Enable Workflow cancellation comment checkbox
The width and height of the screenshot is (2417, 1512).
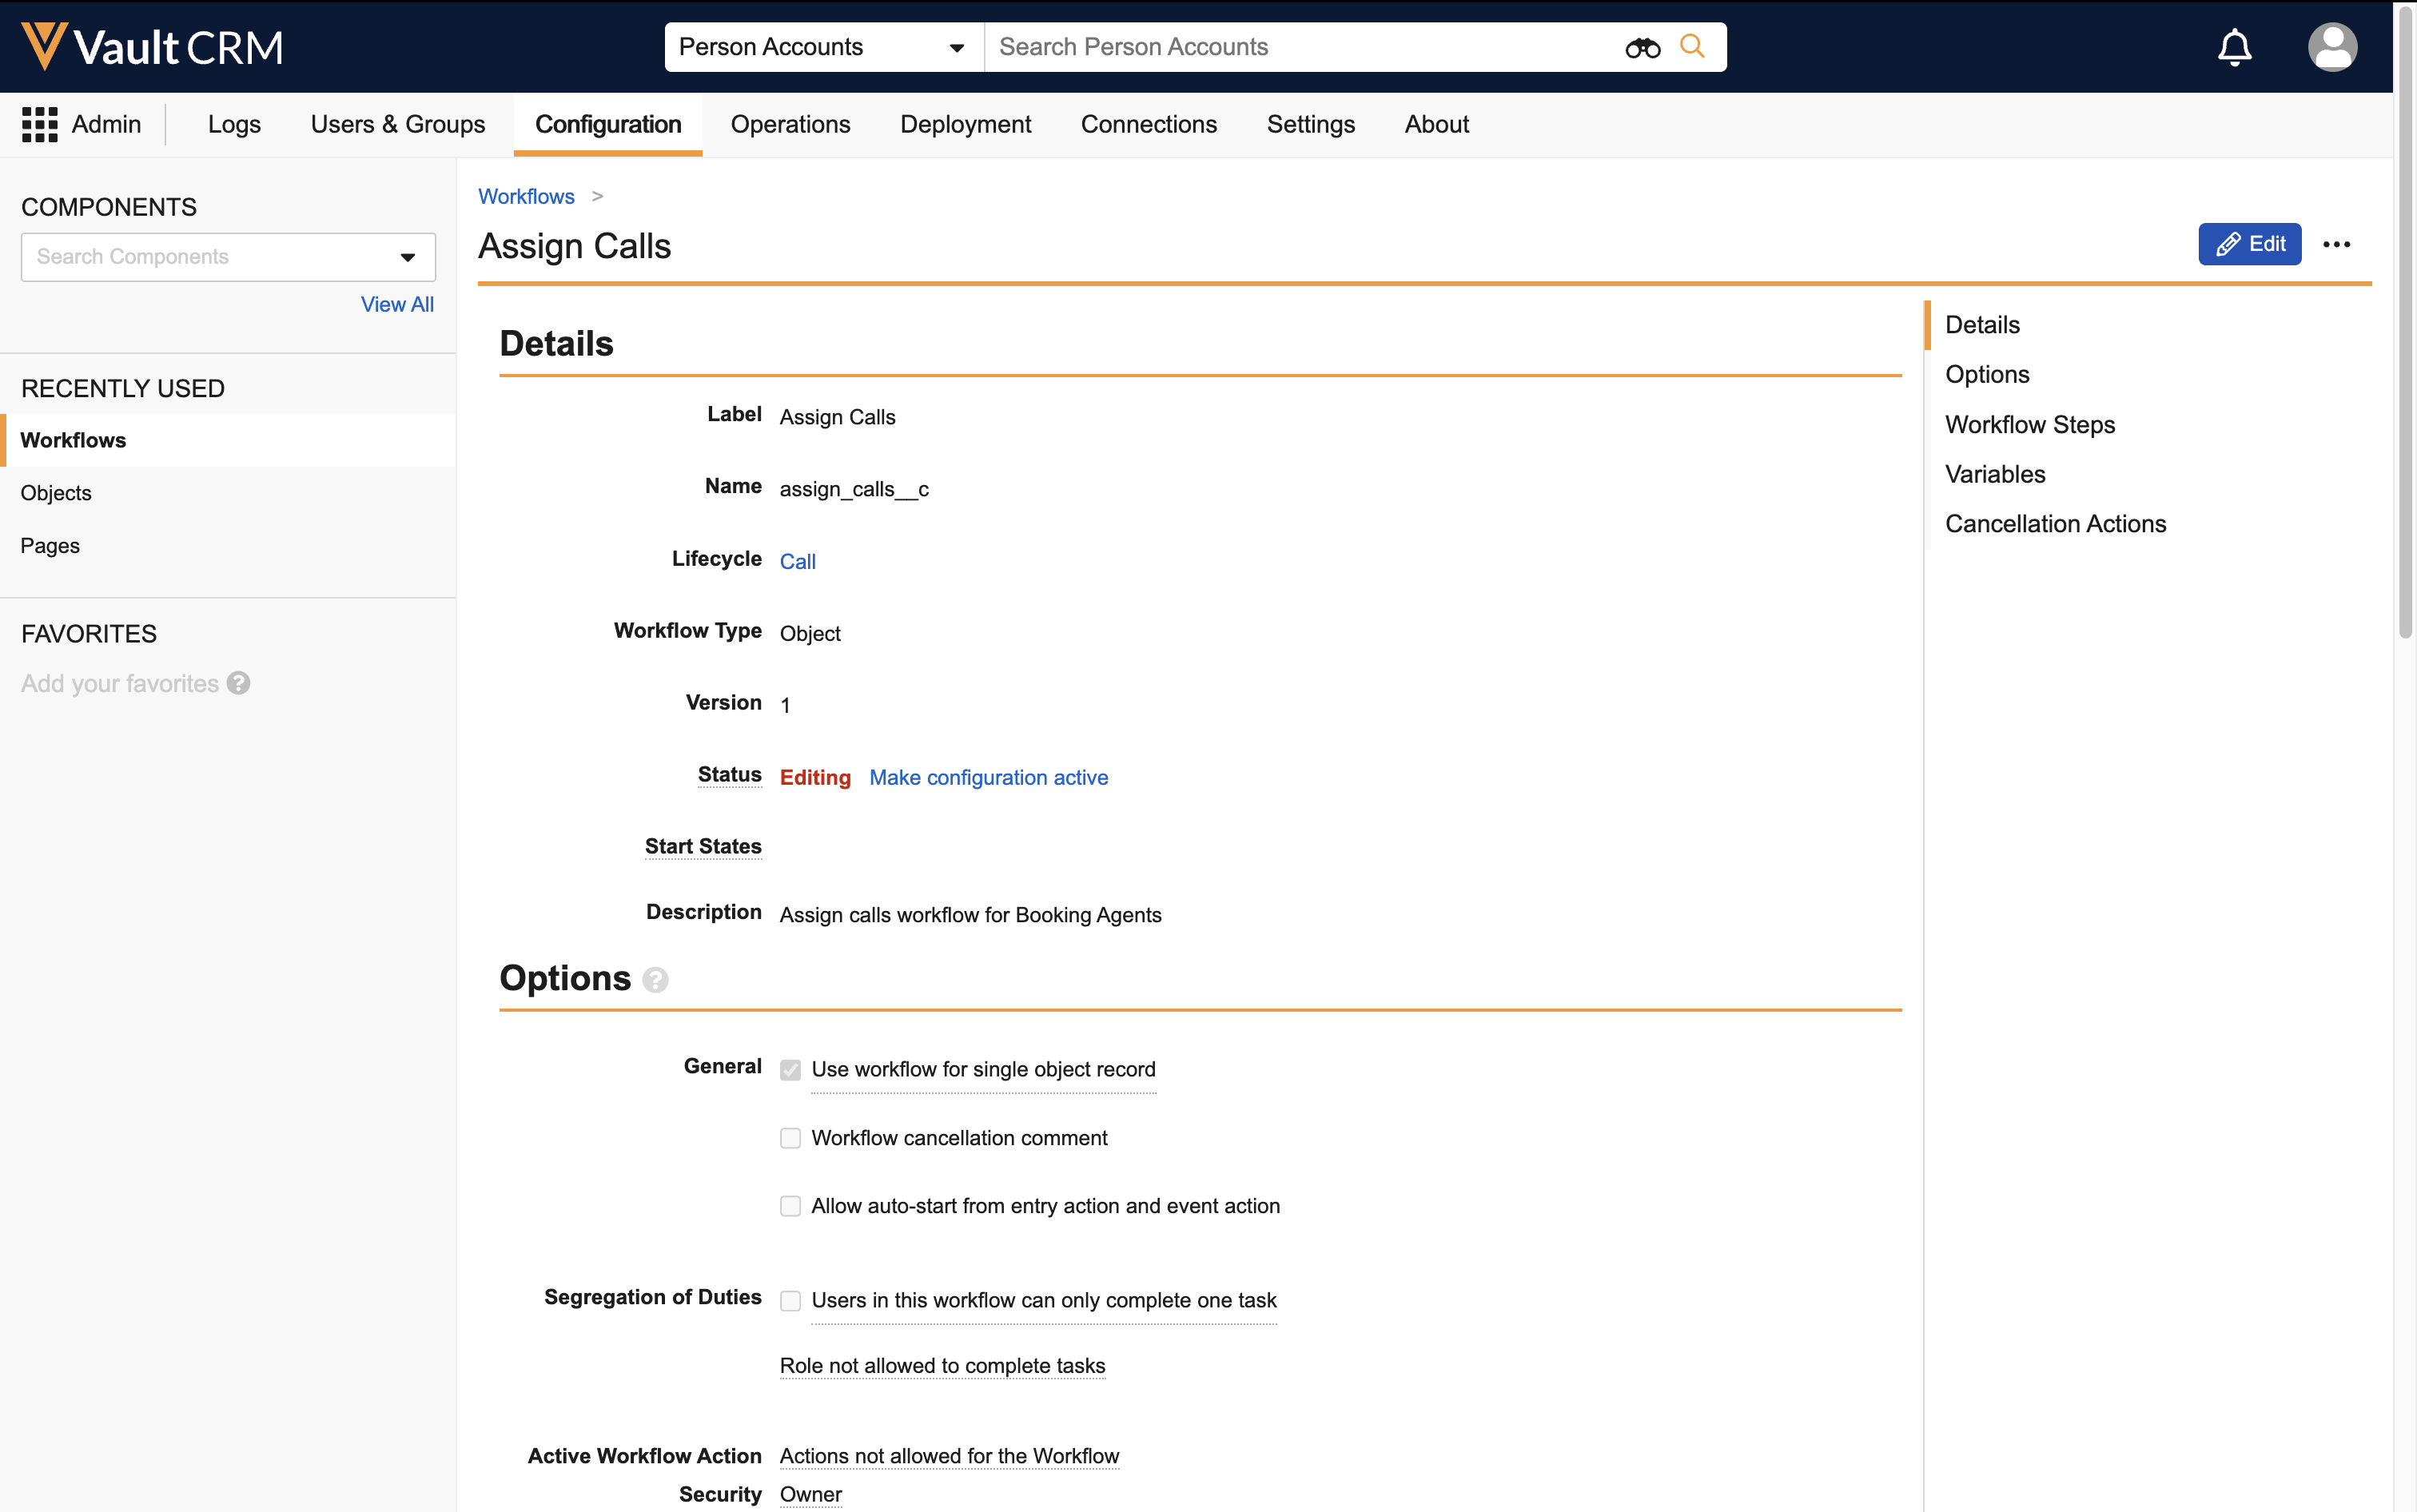pos(790,1138)
